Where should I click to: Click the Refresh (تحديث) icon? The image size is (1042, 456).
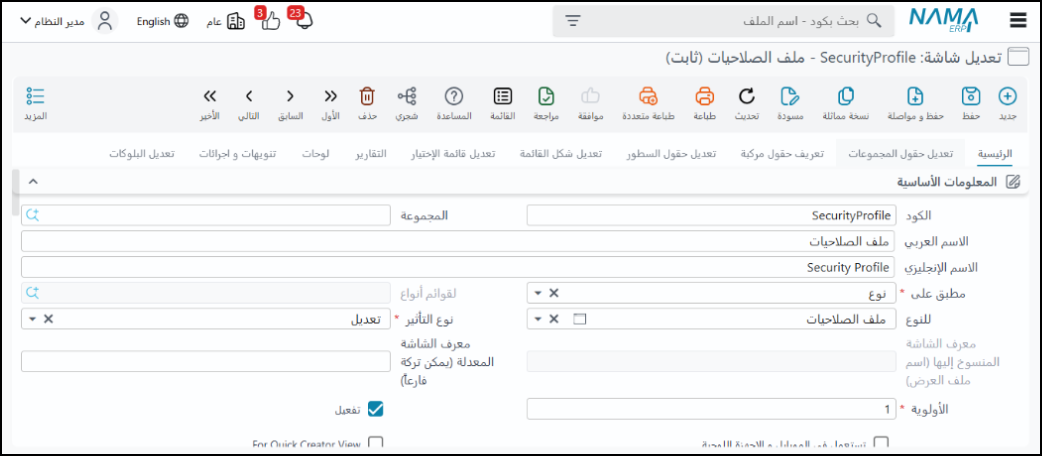(747, 97)
